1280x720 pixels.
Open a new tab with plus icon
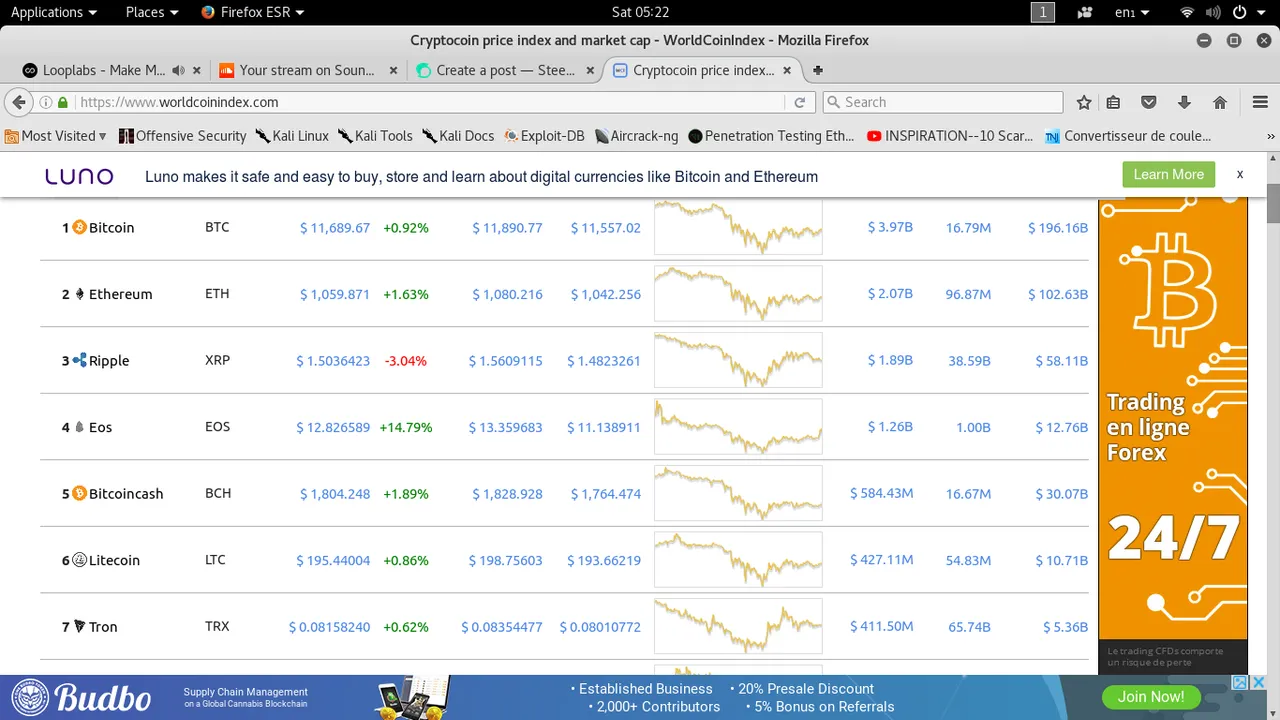point(818,70)
